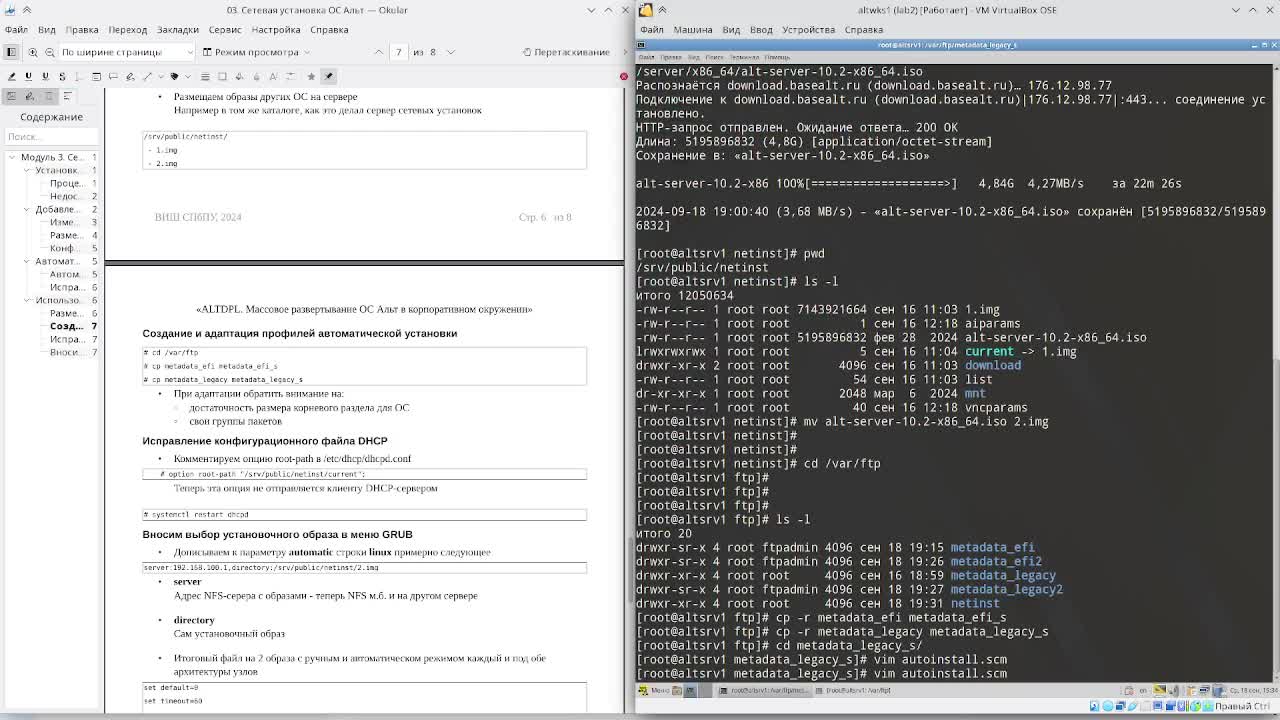The width and height of the screenshot is (1280, 720).
Task: Open Okular 'Файл' menu
Action: point(16,29)
